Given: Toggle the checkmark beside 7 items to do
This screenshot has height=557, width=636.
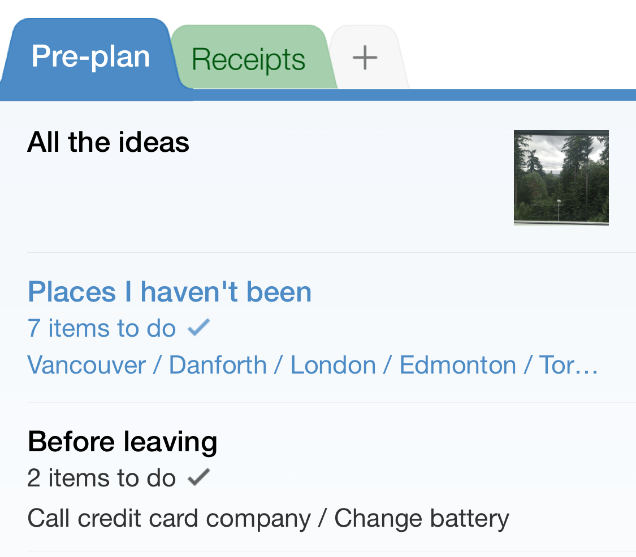Looking at the screenshot, I should point(199,327).
